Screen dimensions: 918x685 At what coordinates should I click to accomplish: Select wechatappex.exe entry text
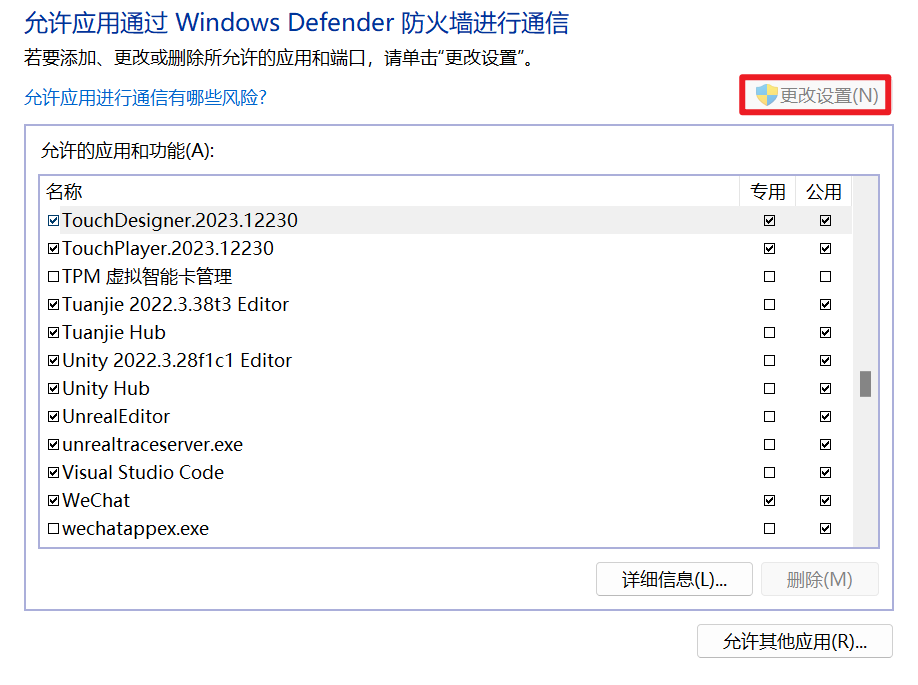[x=135, y=529]
